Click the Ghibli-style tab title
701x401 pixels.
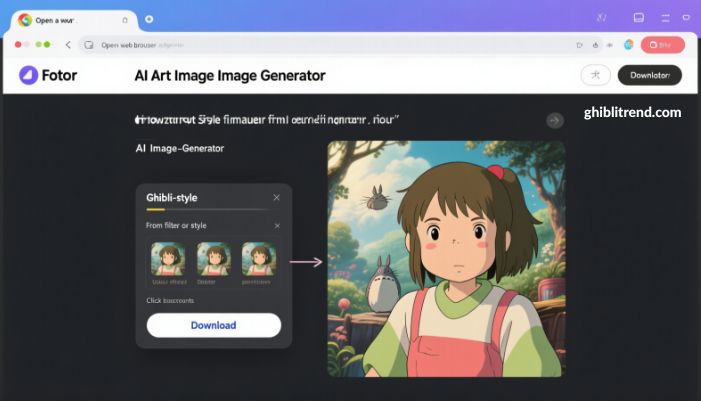(172, 198)
